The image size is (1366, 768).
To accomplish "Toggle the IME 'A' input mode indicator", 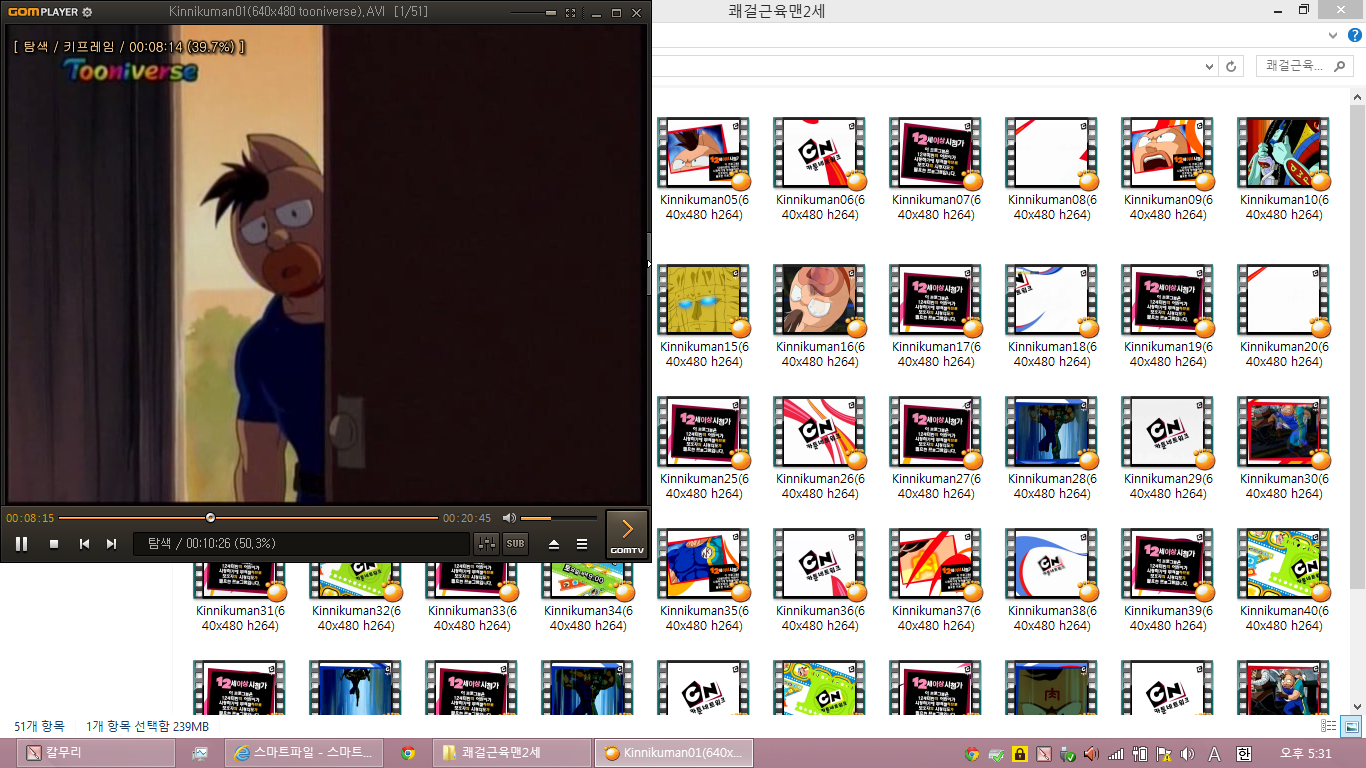I will pos(1215,754).
